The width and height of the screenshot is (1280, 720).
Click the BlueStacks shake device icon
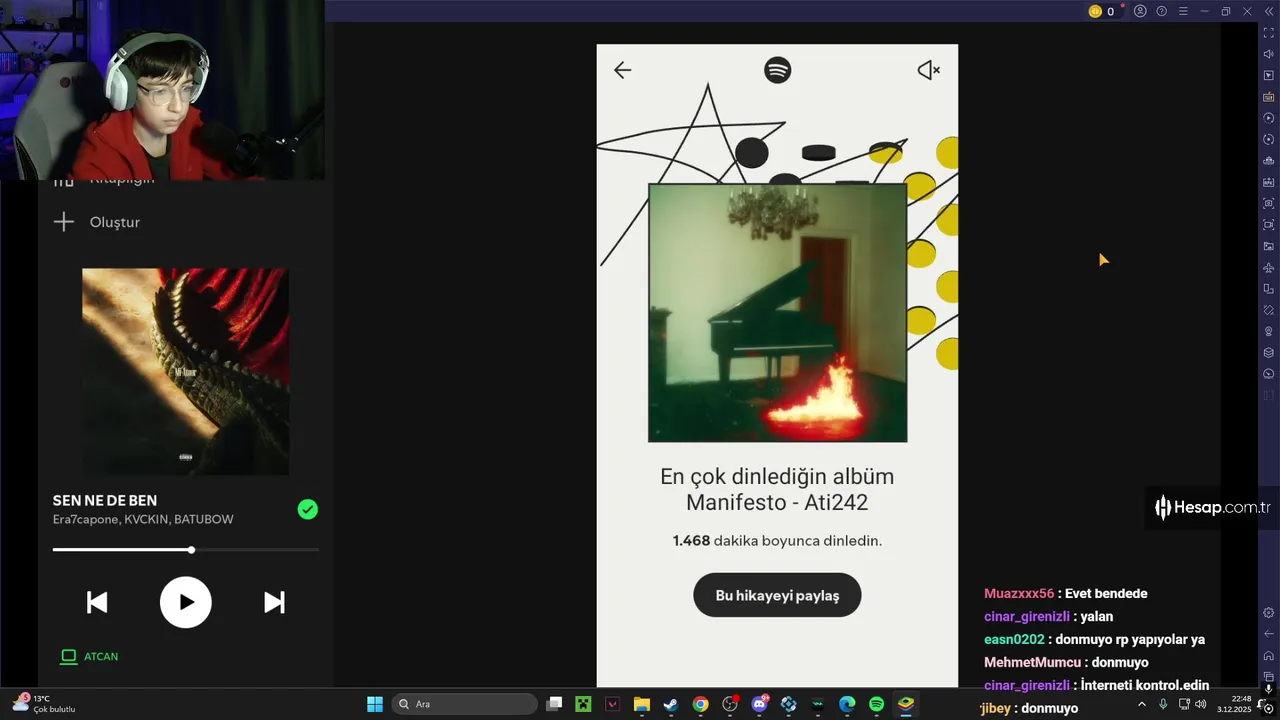click(x=1268, y=310)
